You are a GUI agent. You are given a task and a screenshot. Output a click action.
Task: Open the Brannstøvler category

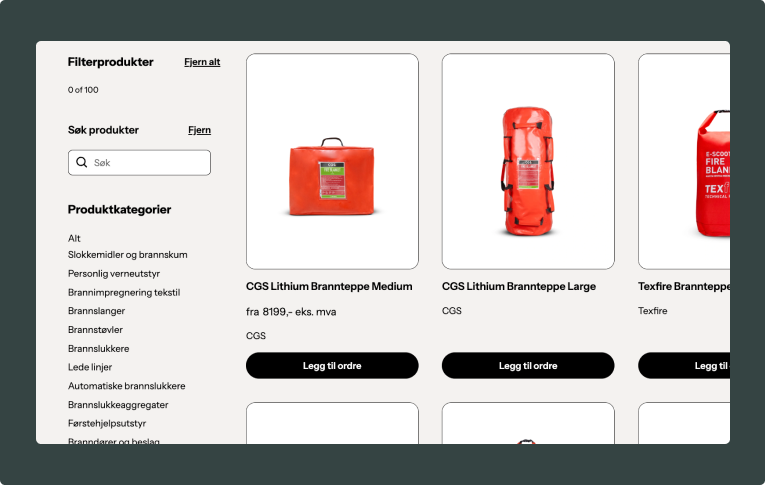(95, 330)
